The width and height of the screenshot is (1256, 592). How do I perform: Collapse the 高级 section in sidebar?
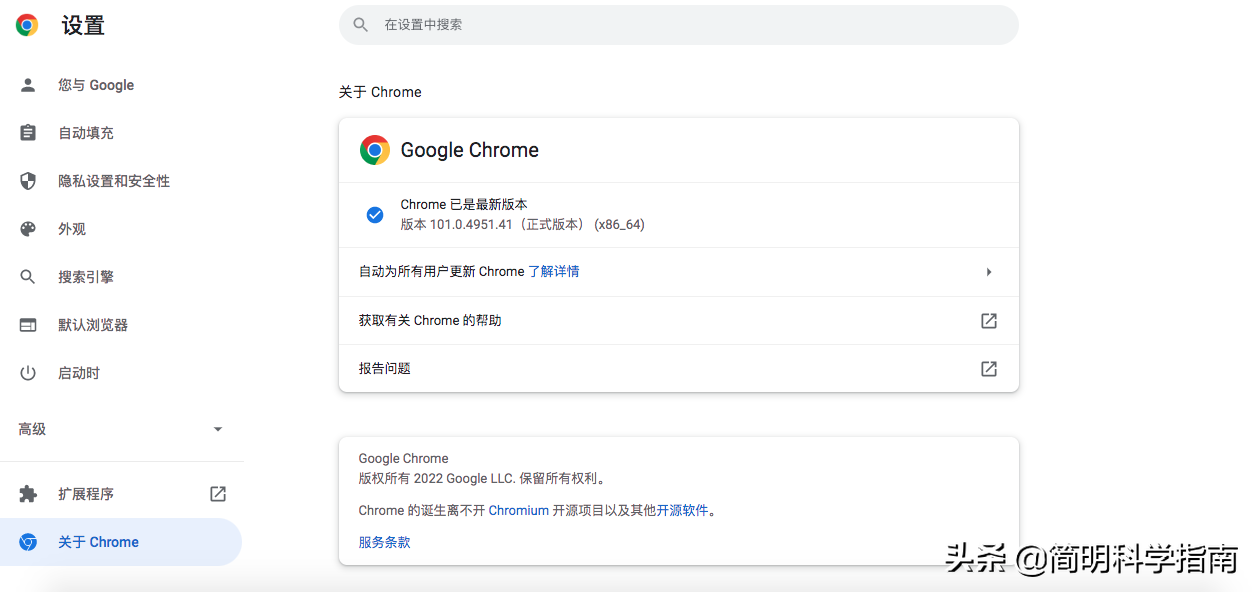coord(218,428)
